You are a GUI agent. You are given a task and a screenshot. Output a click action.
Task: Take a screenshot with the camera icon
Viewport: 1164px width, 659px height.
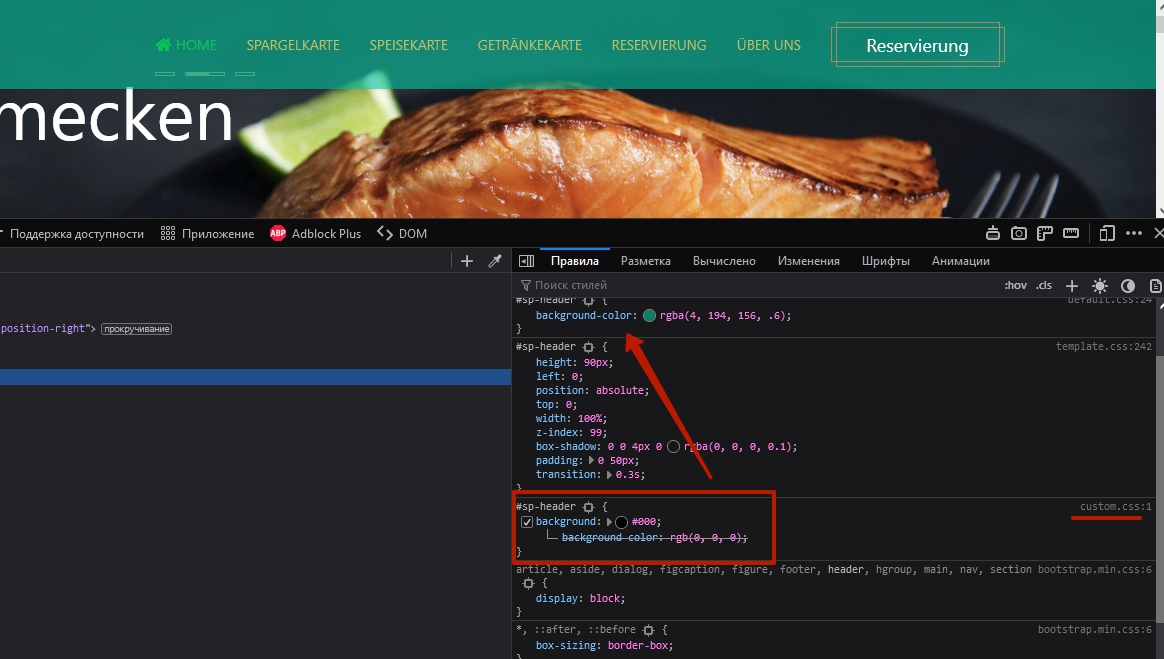tap(1019, 233)
